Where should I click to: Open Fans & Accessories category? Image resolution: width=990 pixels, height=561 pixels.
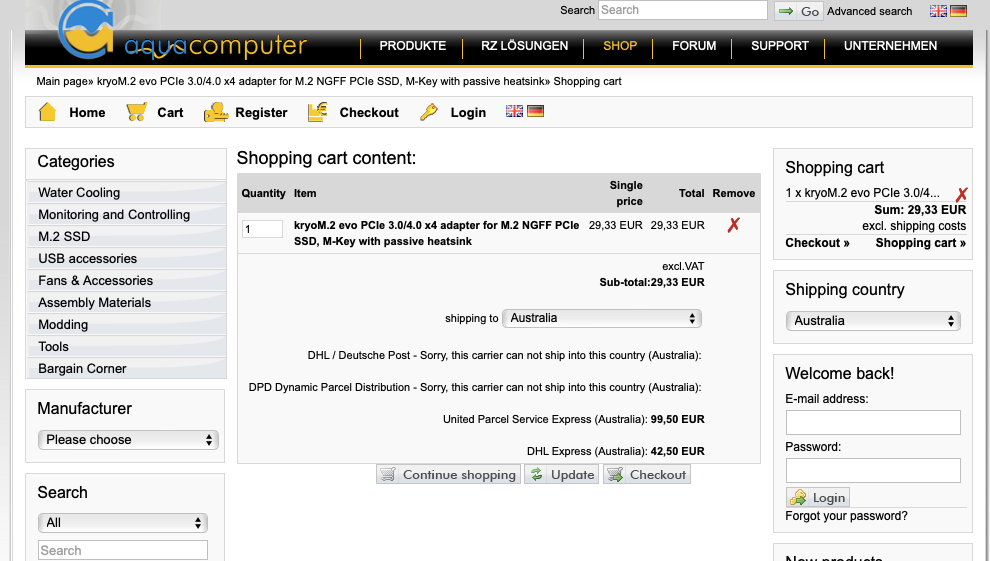tap(126, 281)
